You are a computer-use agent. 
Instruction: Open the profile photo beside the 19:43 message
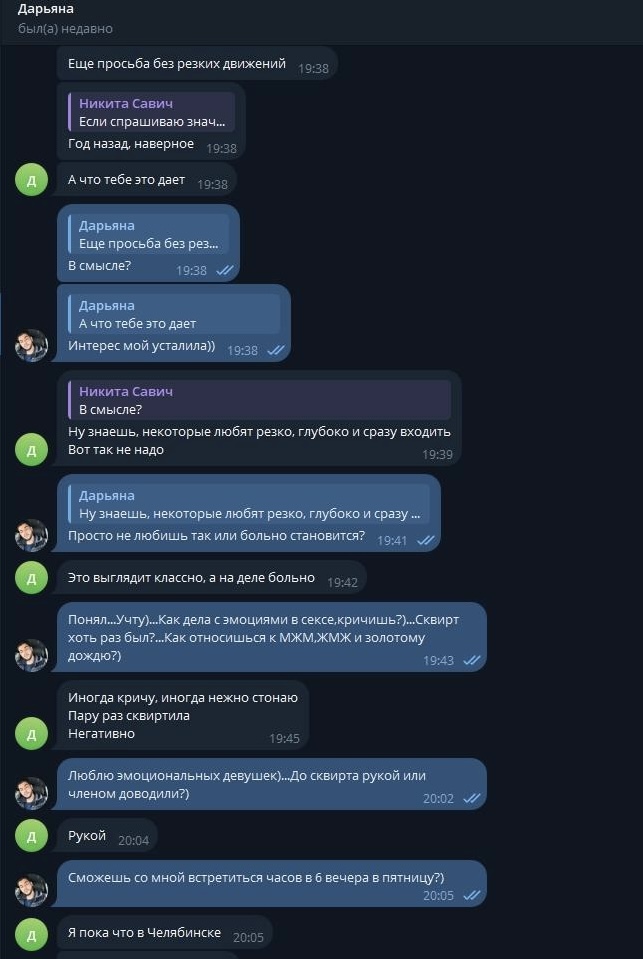pyautogui.click(x=31, y=655)
